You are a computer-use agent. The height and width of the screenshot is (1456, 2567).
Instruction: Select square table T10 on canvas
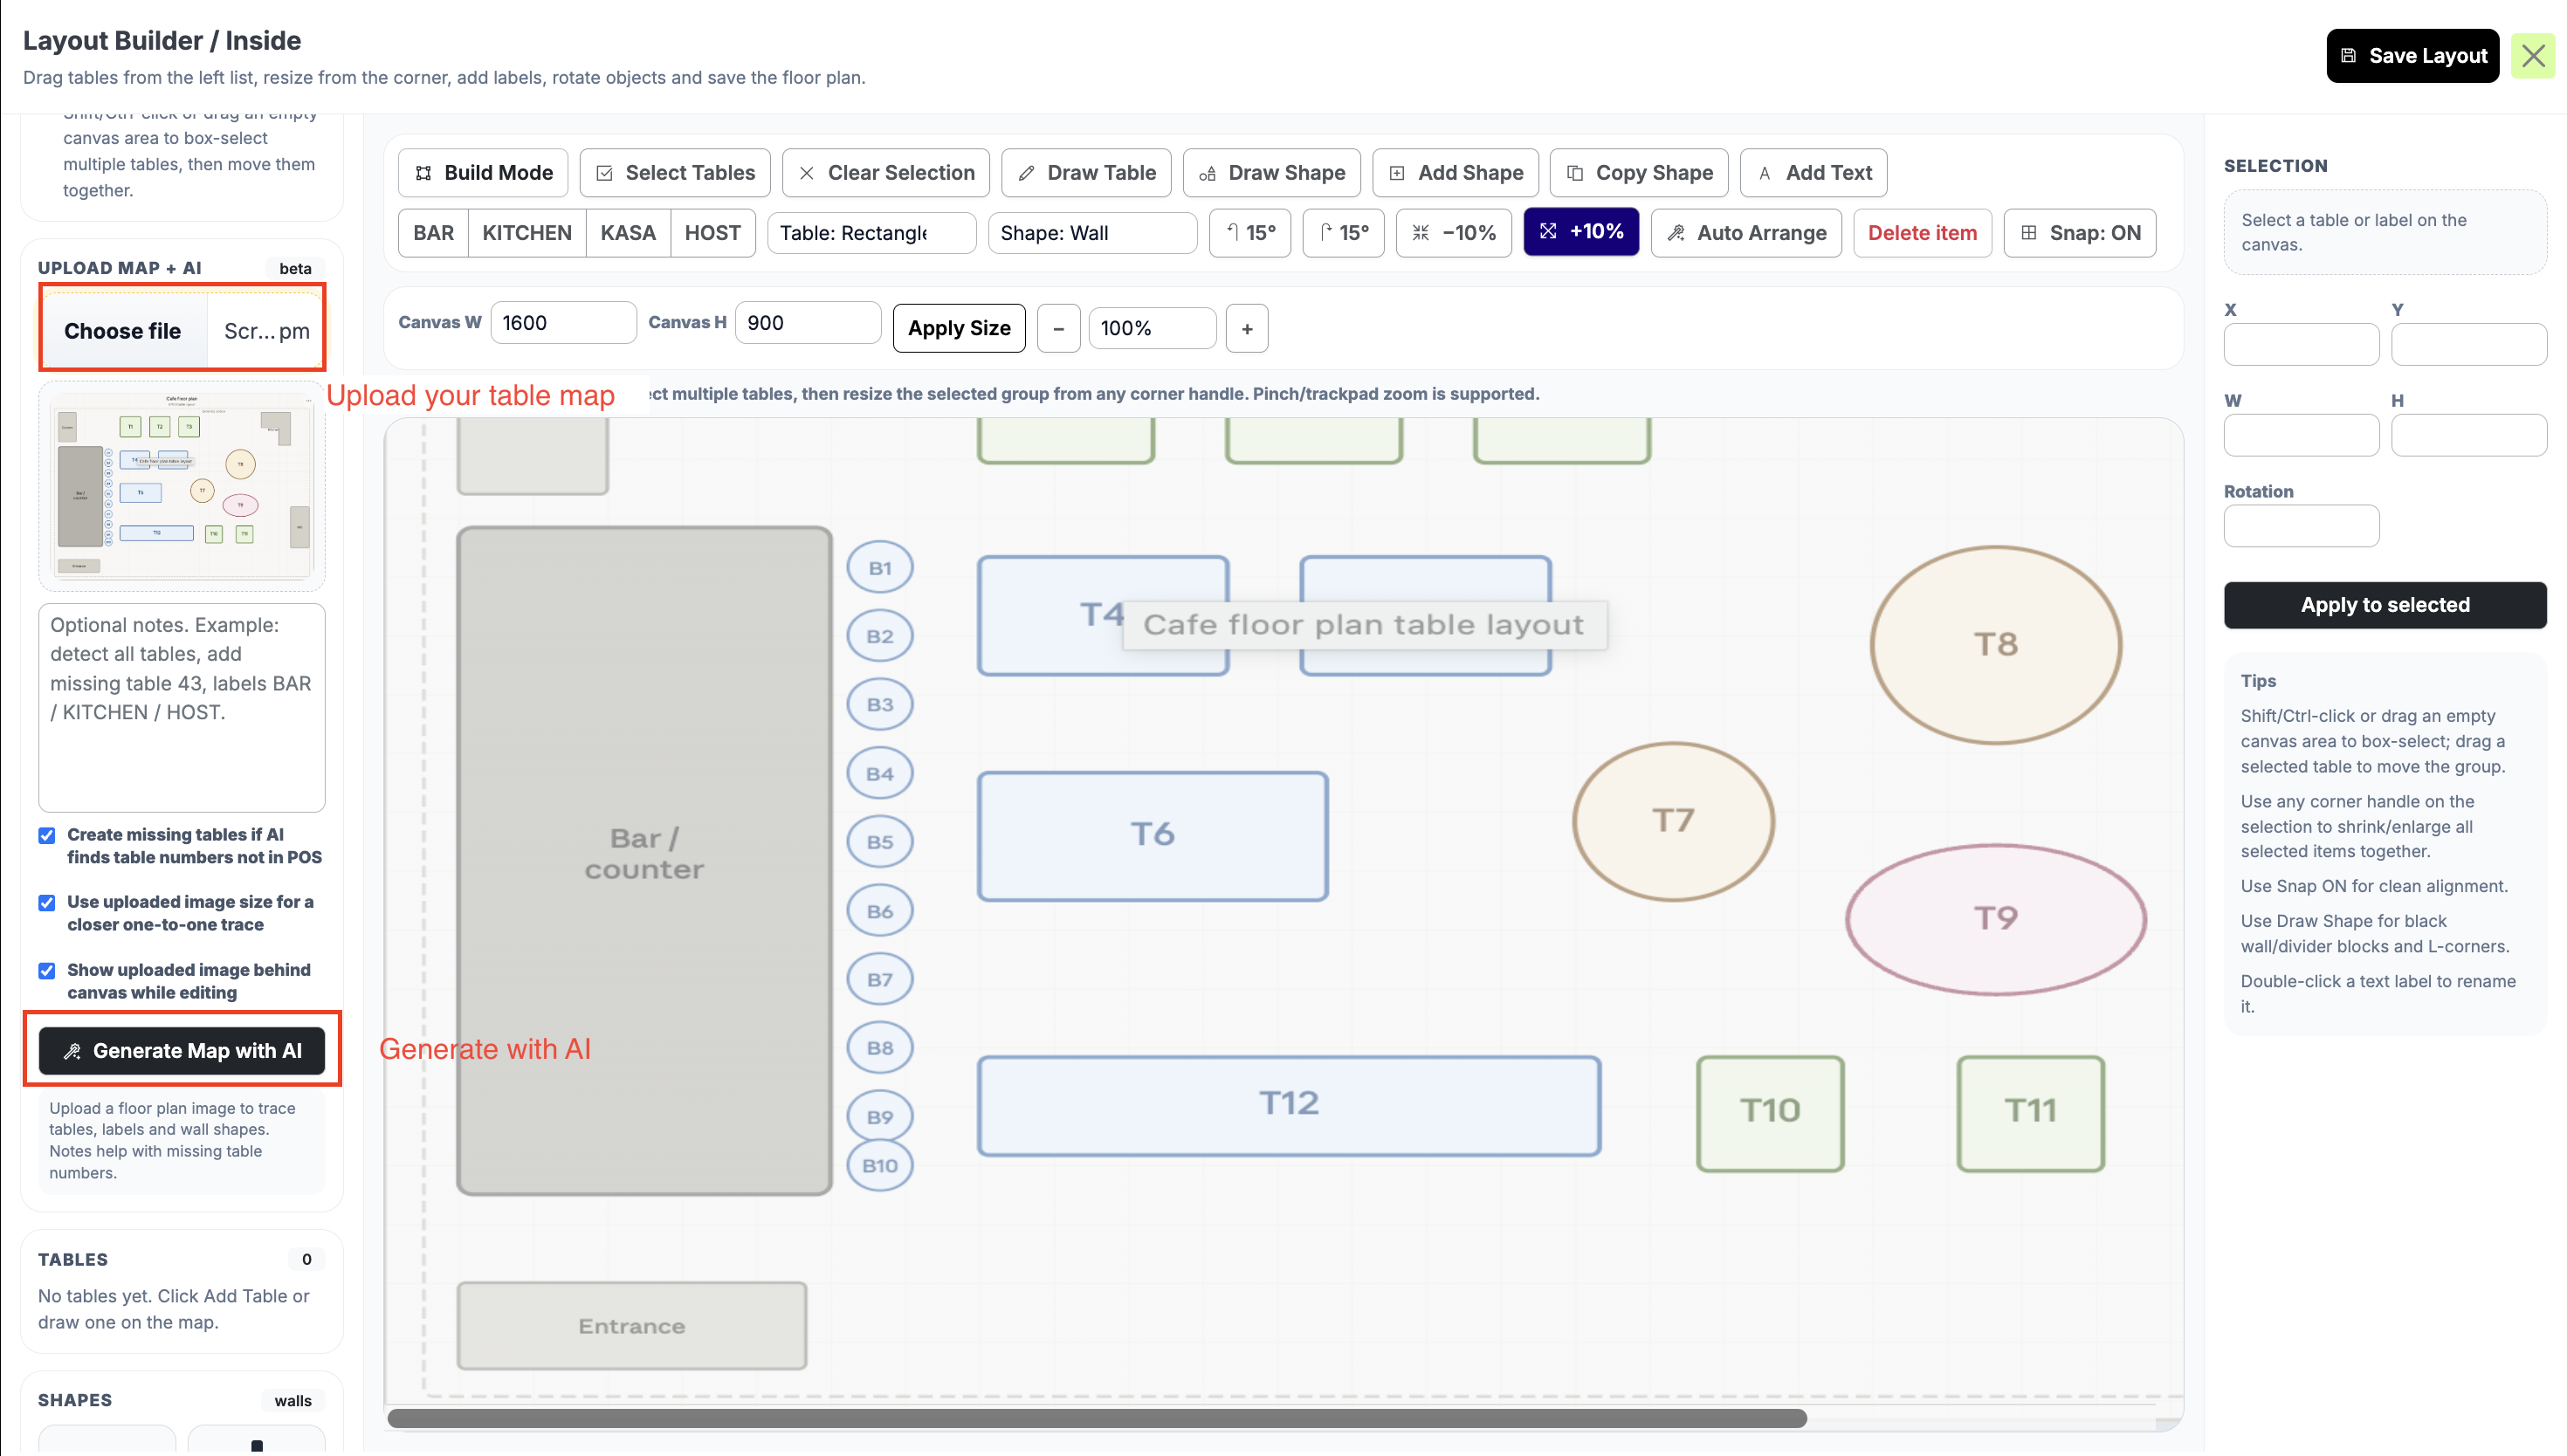1770,1113
